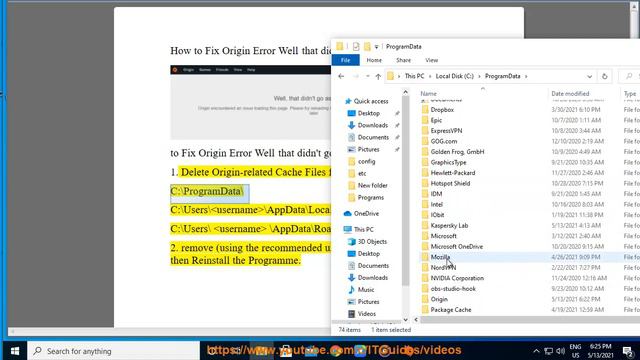Open the File tab in Explorer

coord(345,60)
